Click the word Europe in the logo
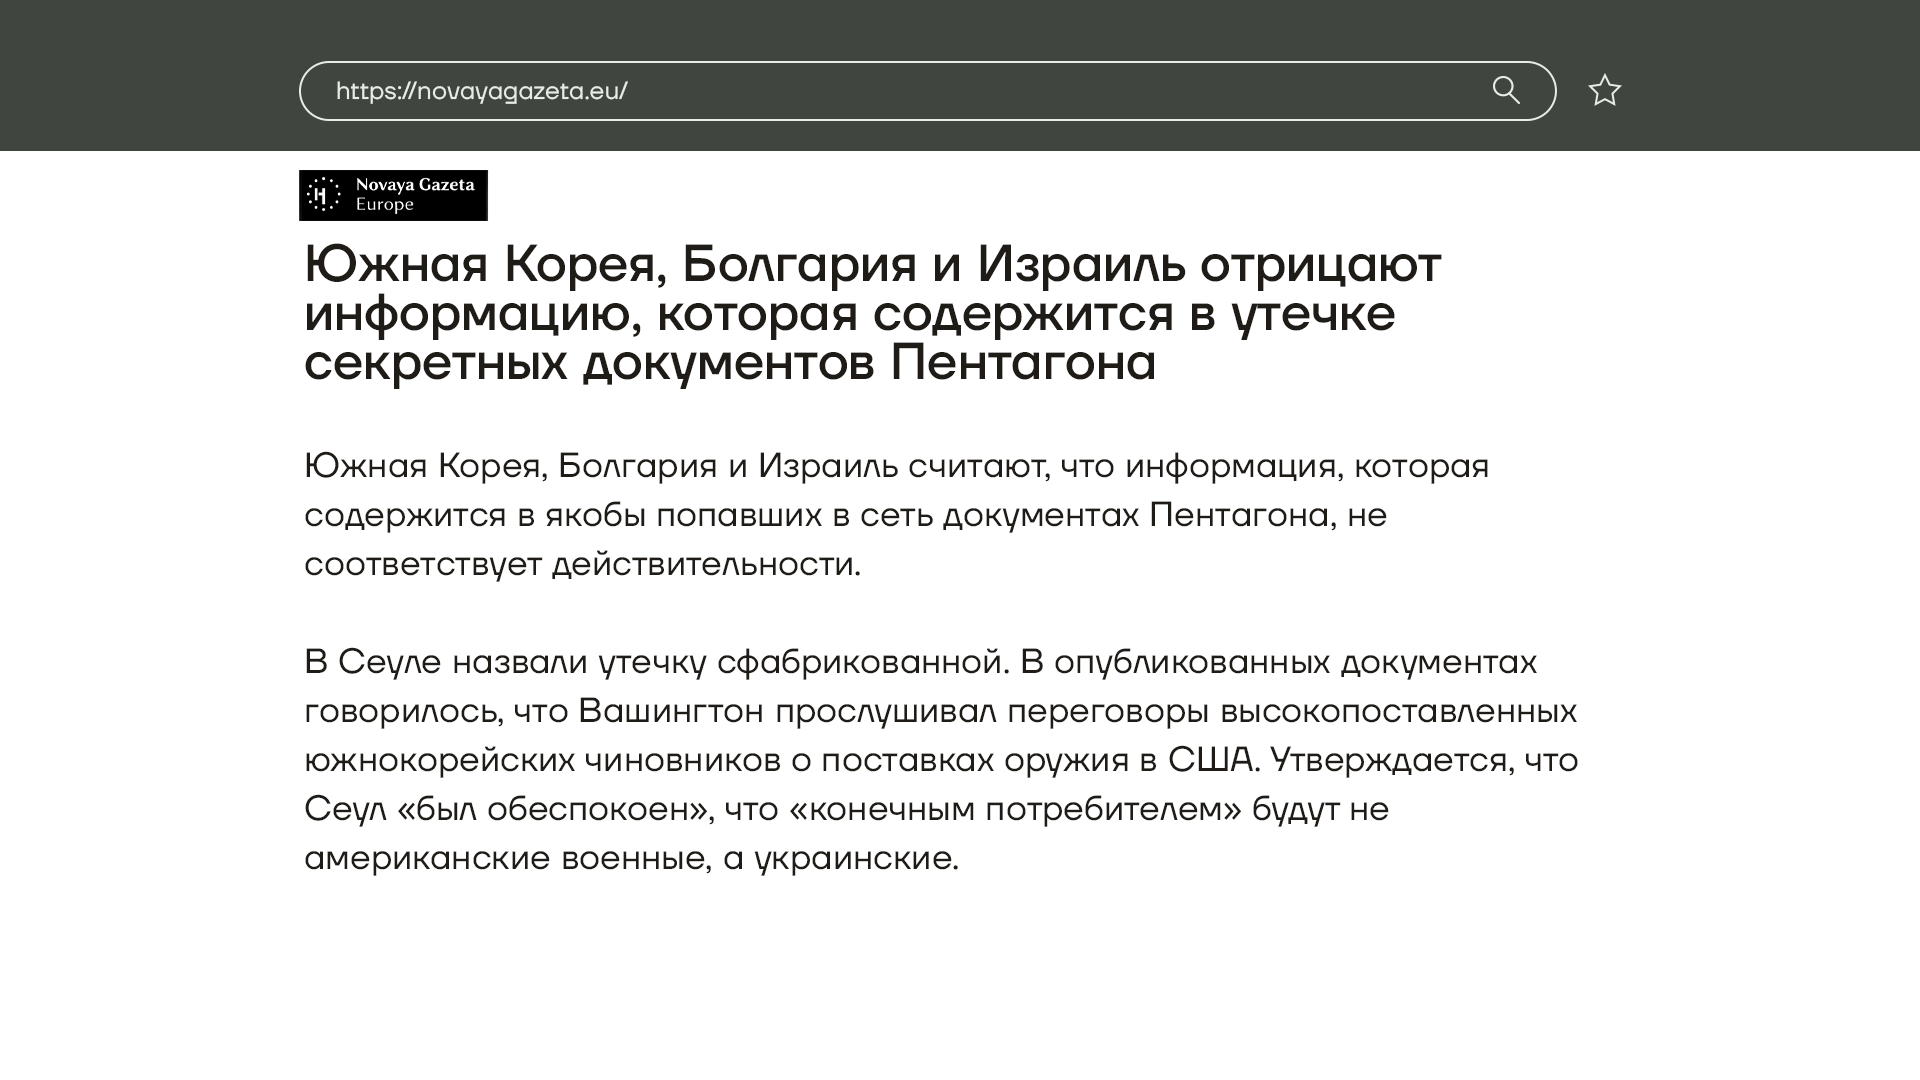Viewport: 1920px width, 1080px height. (x=384, y=205)
